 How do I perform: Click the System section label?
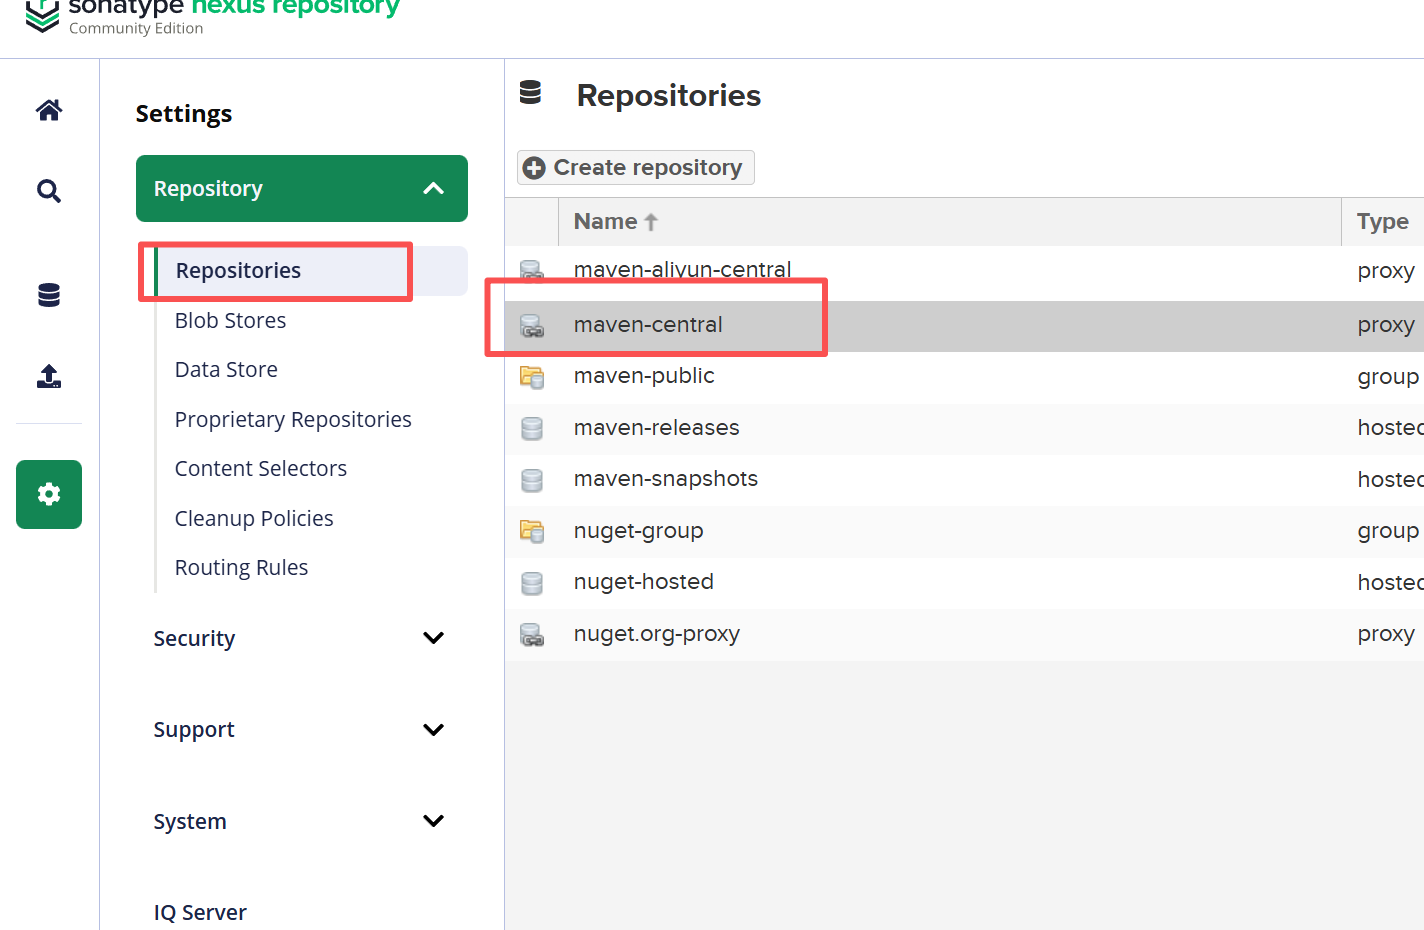coord(190,822)
